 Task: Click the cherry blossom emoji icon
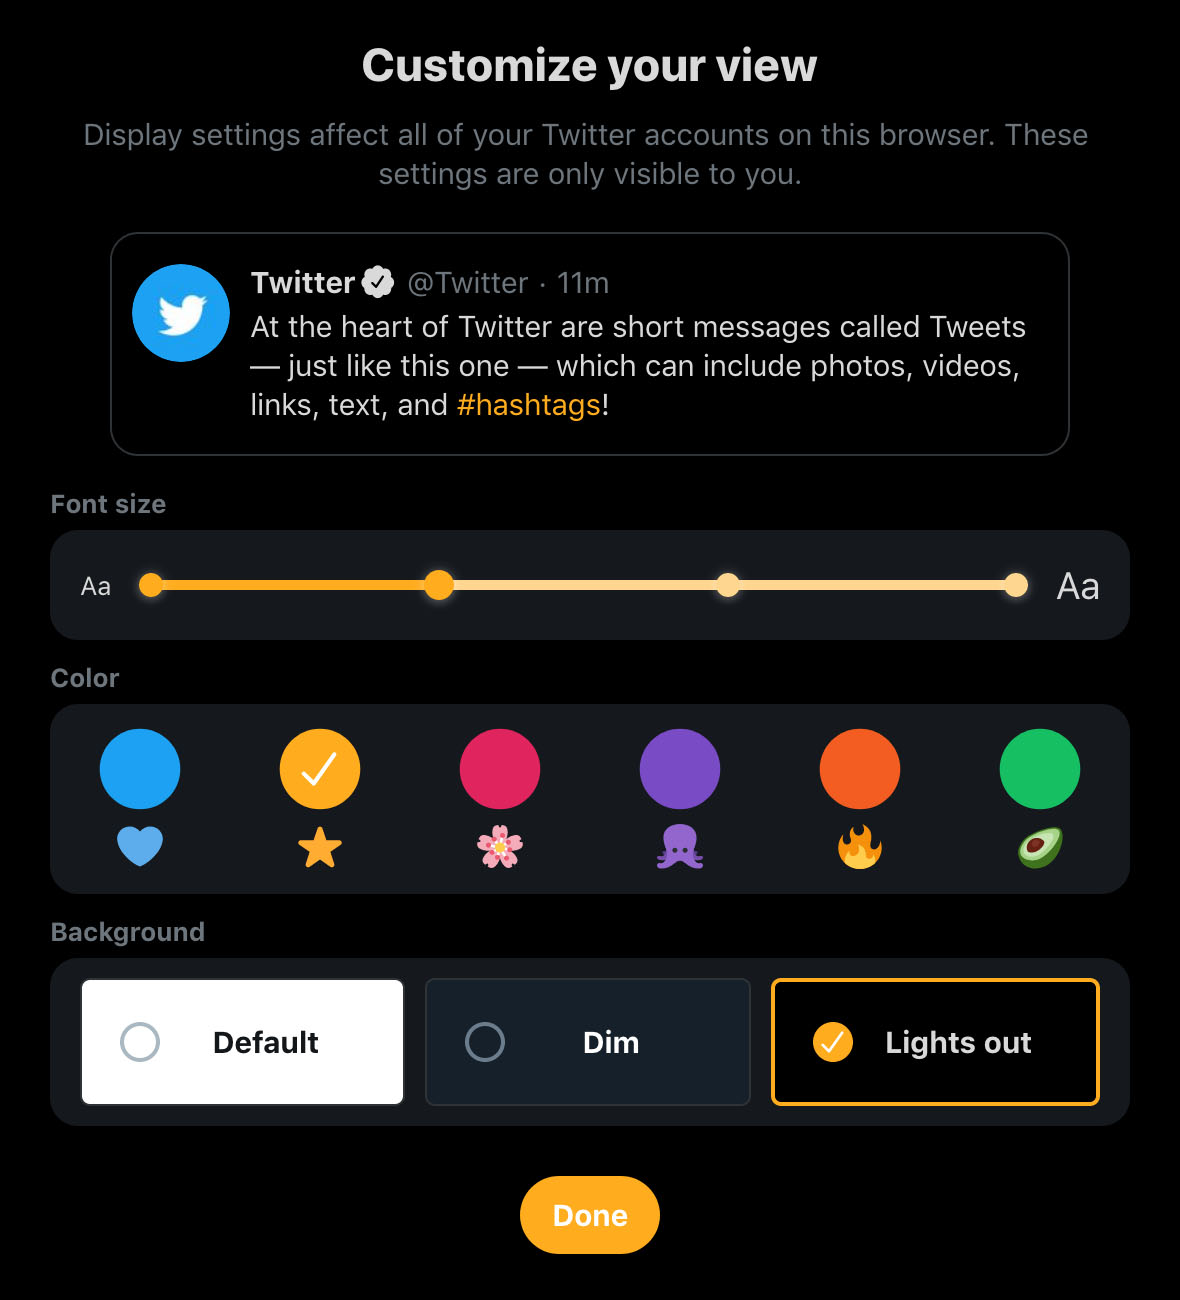(x=500, y=847)
